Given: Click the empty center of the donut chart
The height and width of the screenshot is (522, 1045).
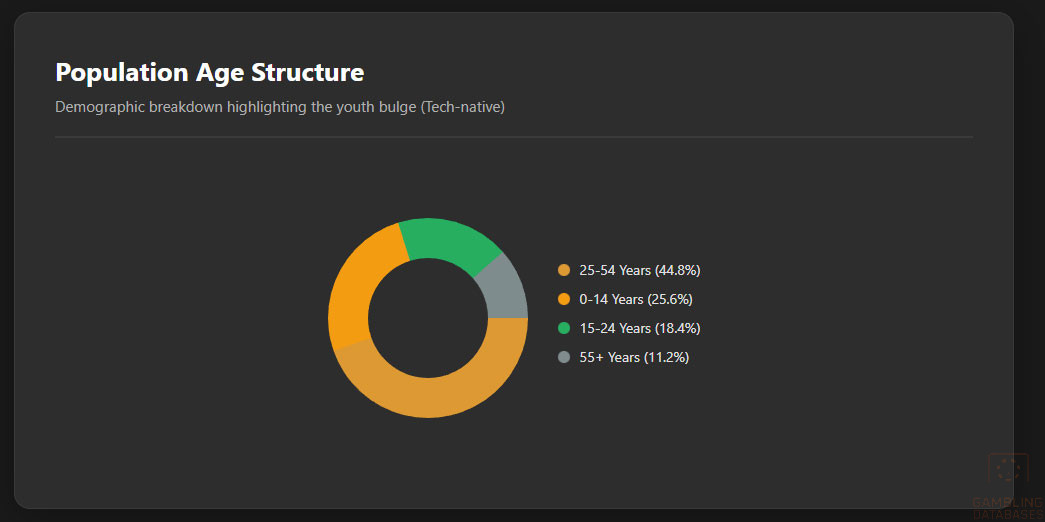Looking at the screenshot, I should coord(428,318).
